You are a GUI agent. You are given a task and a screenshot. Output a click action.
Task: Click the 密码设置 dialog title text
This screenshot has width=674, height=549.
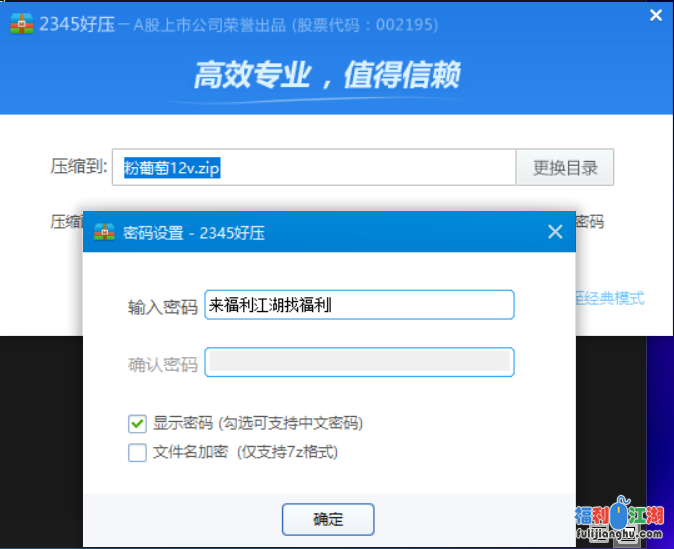coord(194,233)
